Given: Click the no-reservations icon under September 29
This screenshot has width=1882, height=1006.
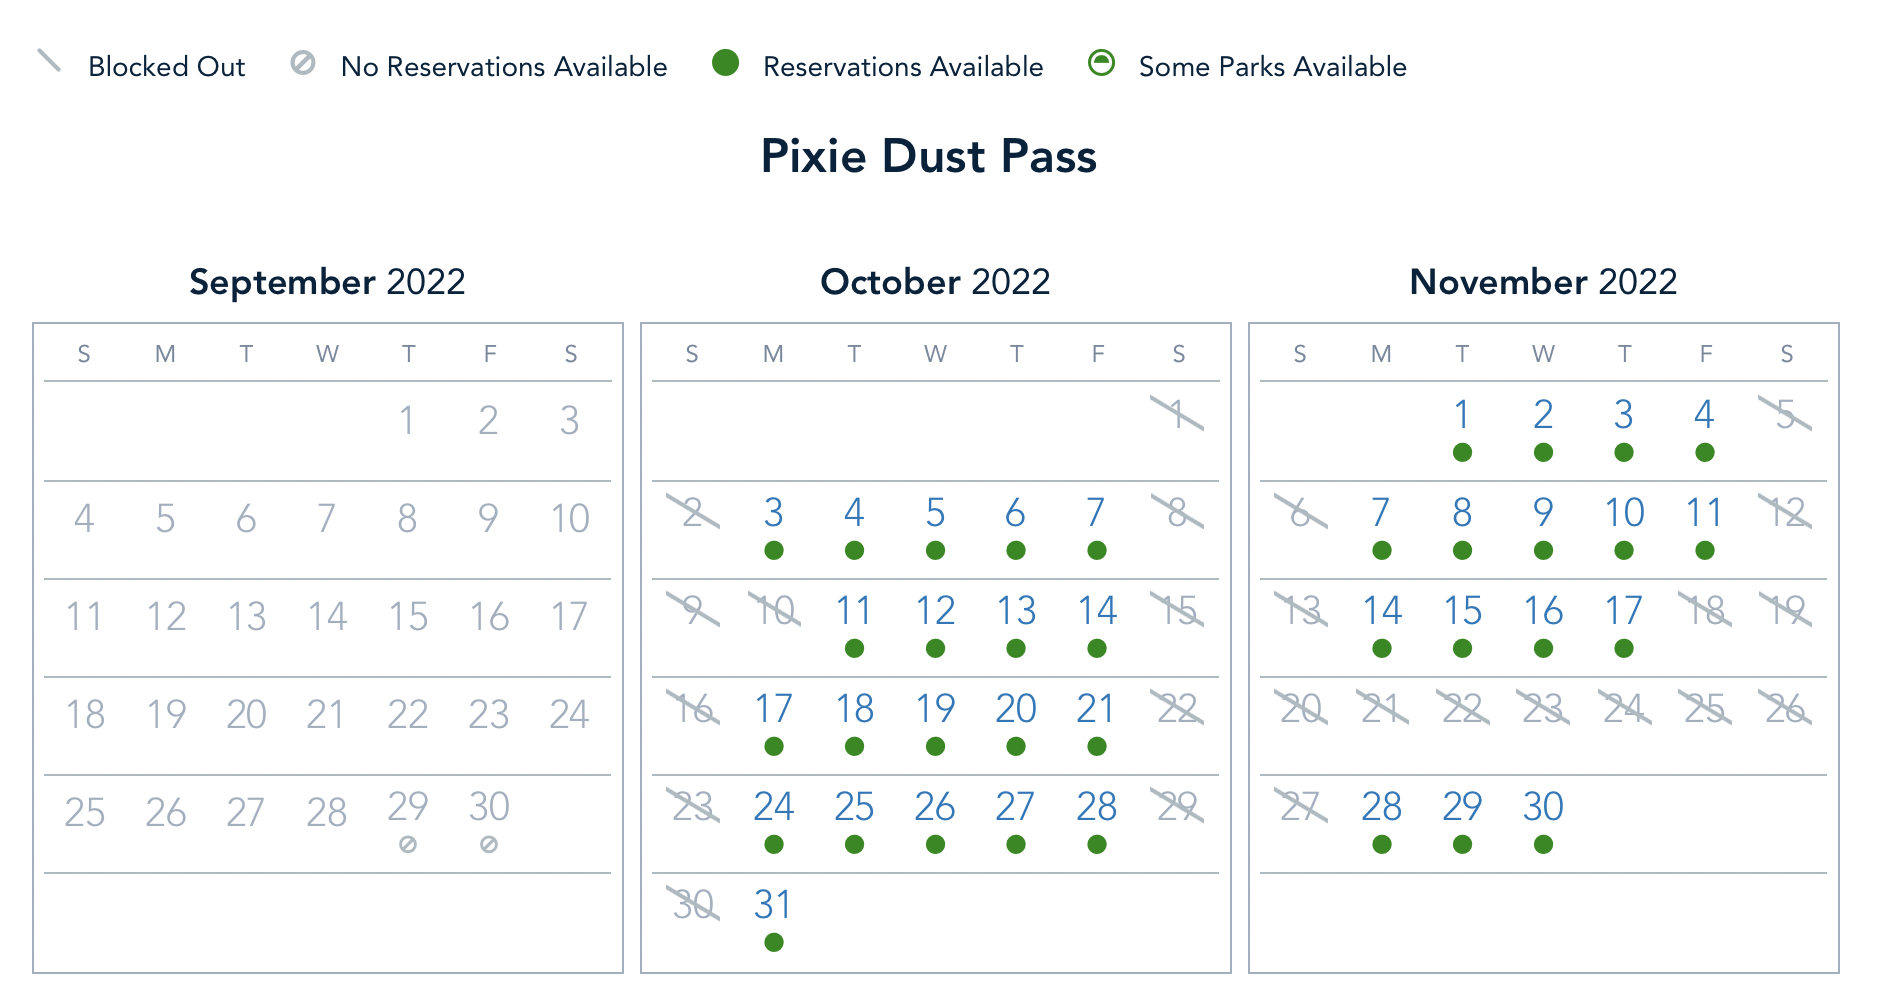Looking at the screenshot, I should [407, 845].
